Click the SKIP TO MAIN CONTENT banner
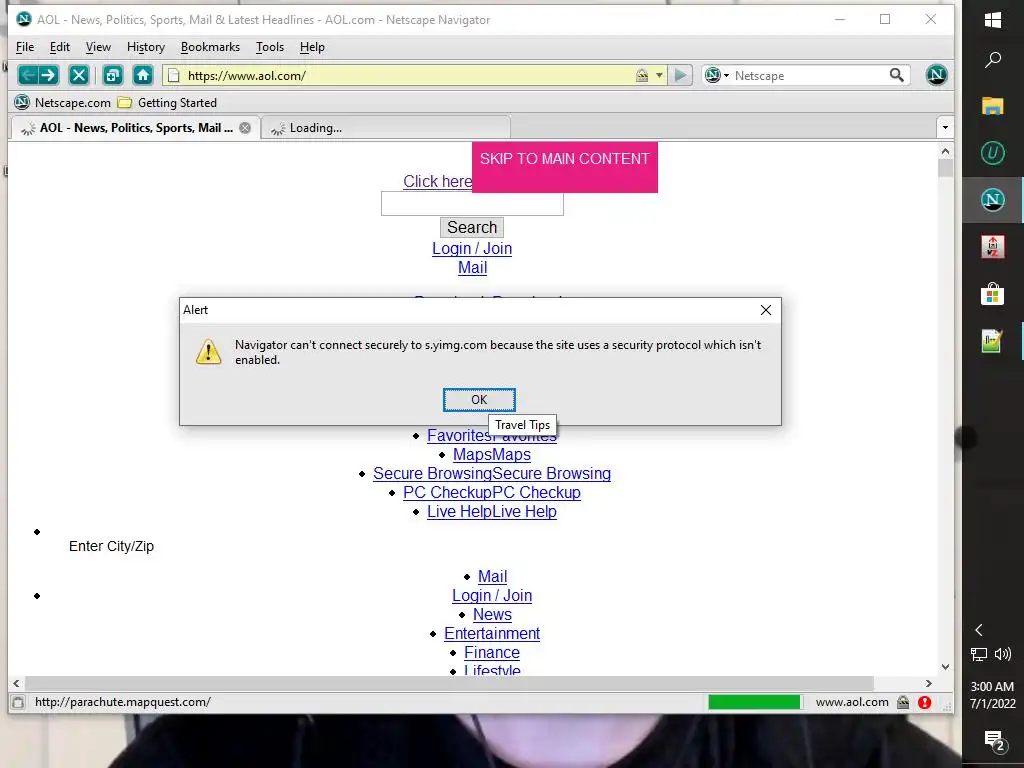Viewport: 1024px width, 768px height. point(565,167)
